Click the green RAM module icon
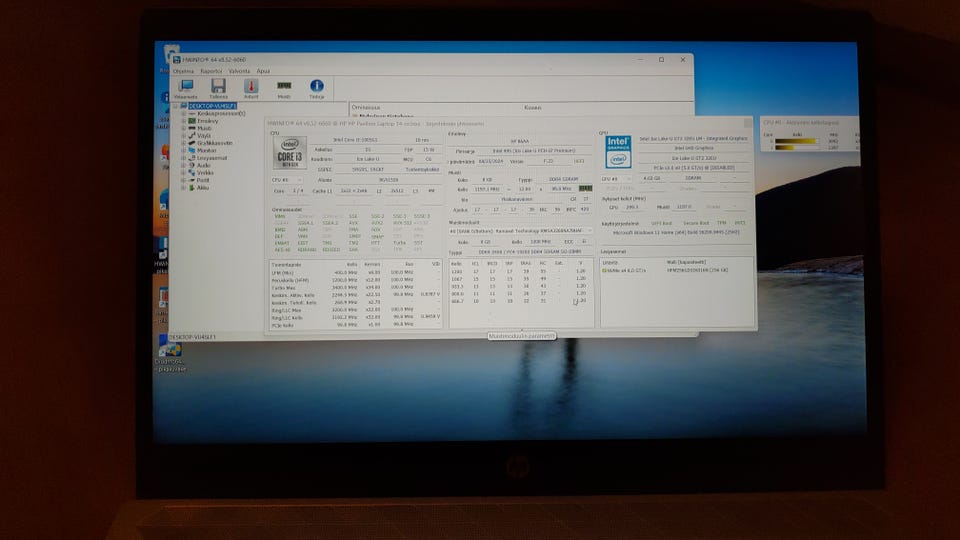Viewport: 960px width, 540px height. pos(585,189)
